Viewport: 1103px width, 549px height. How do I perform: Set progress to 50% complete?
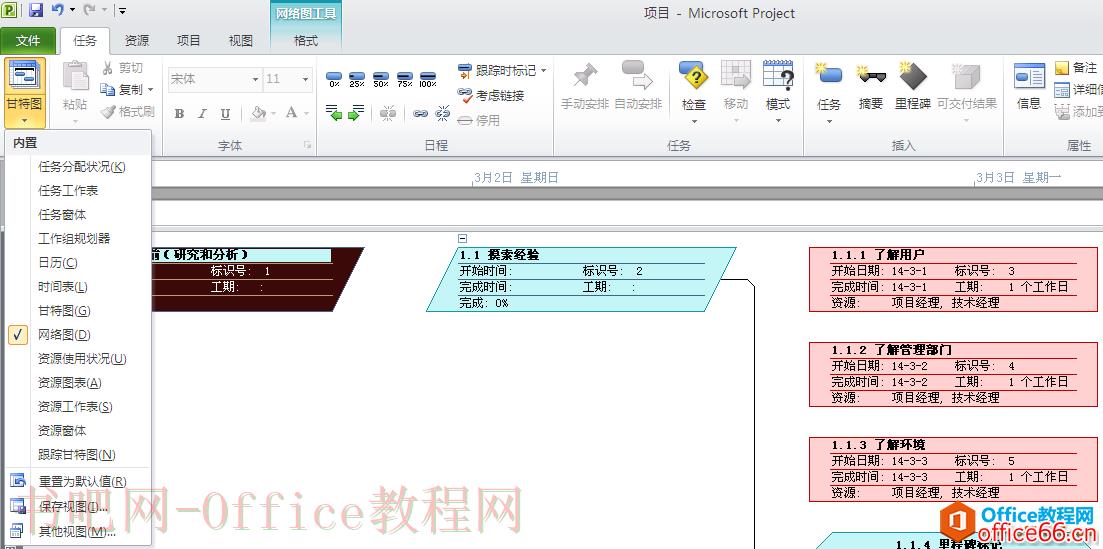click(381, 79)
